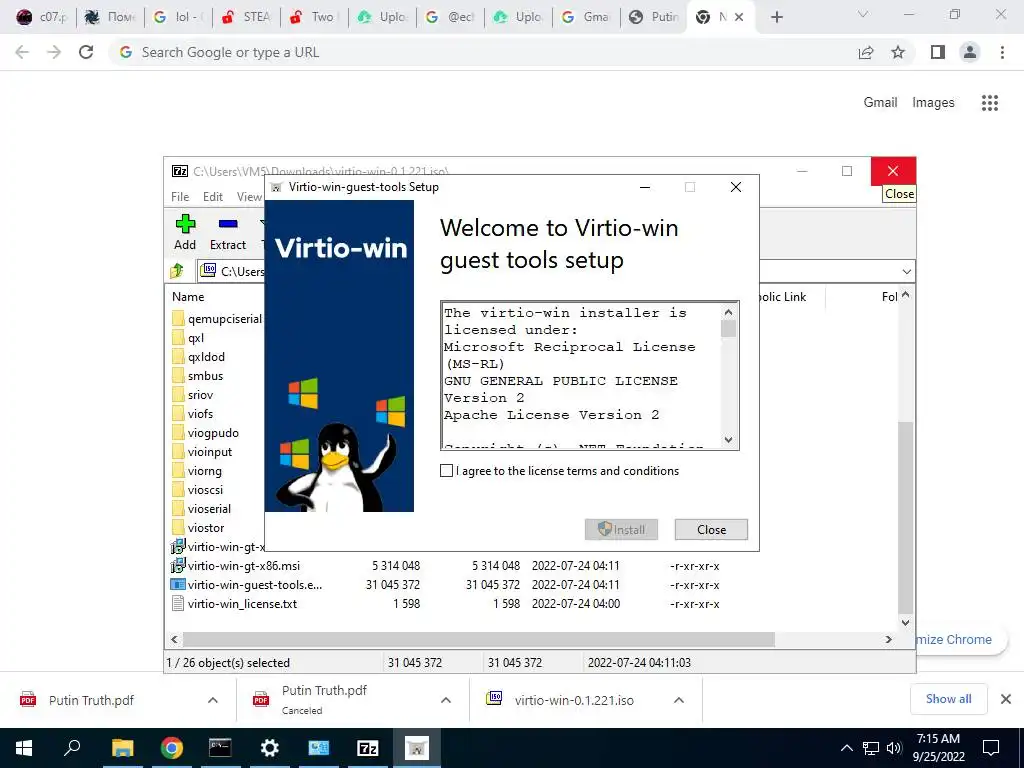1024x768 pixels.
Task: Open the Google apps grid
Action: point(990,103)
